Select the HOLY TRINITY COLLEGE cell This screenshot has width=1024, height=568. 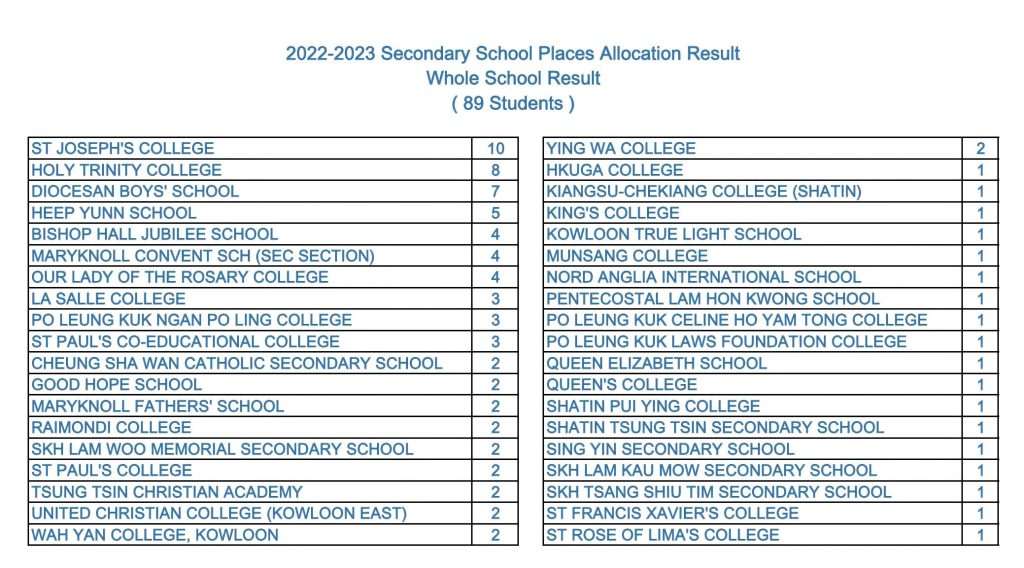point(127,170)
